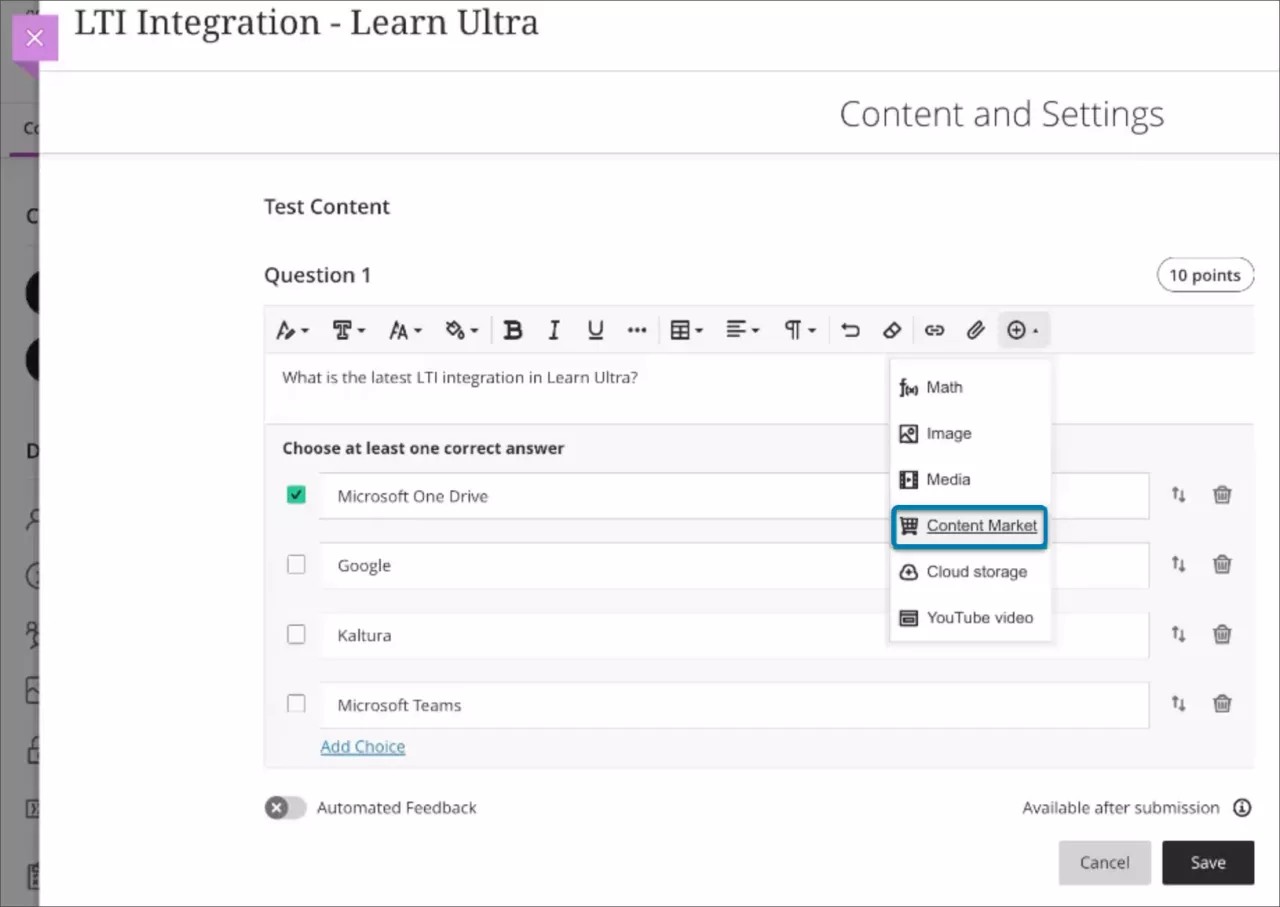Toggle bold formatting in the editor
This screenshot has height=907, width=1280.
tap(513, 329)
